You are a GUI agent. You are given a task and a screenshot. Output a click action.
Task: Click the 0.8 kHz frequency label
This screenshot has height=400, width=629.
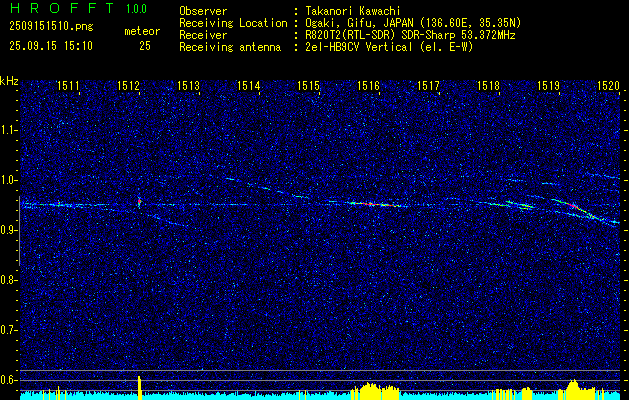point(8,280)
